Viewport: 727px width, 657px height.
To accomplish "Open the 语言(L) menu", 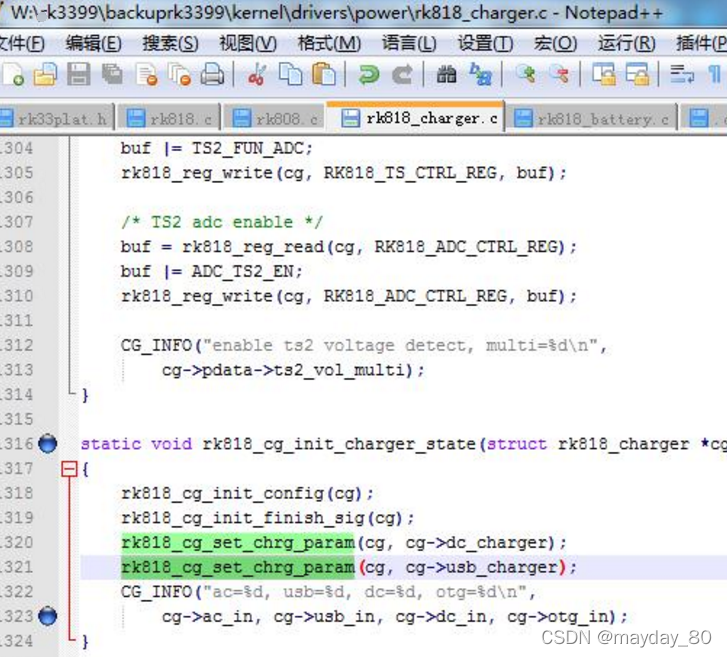I will click(409, 44).
